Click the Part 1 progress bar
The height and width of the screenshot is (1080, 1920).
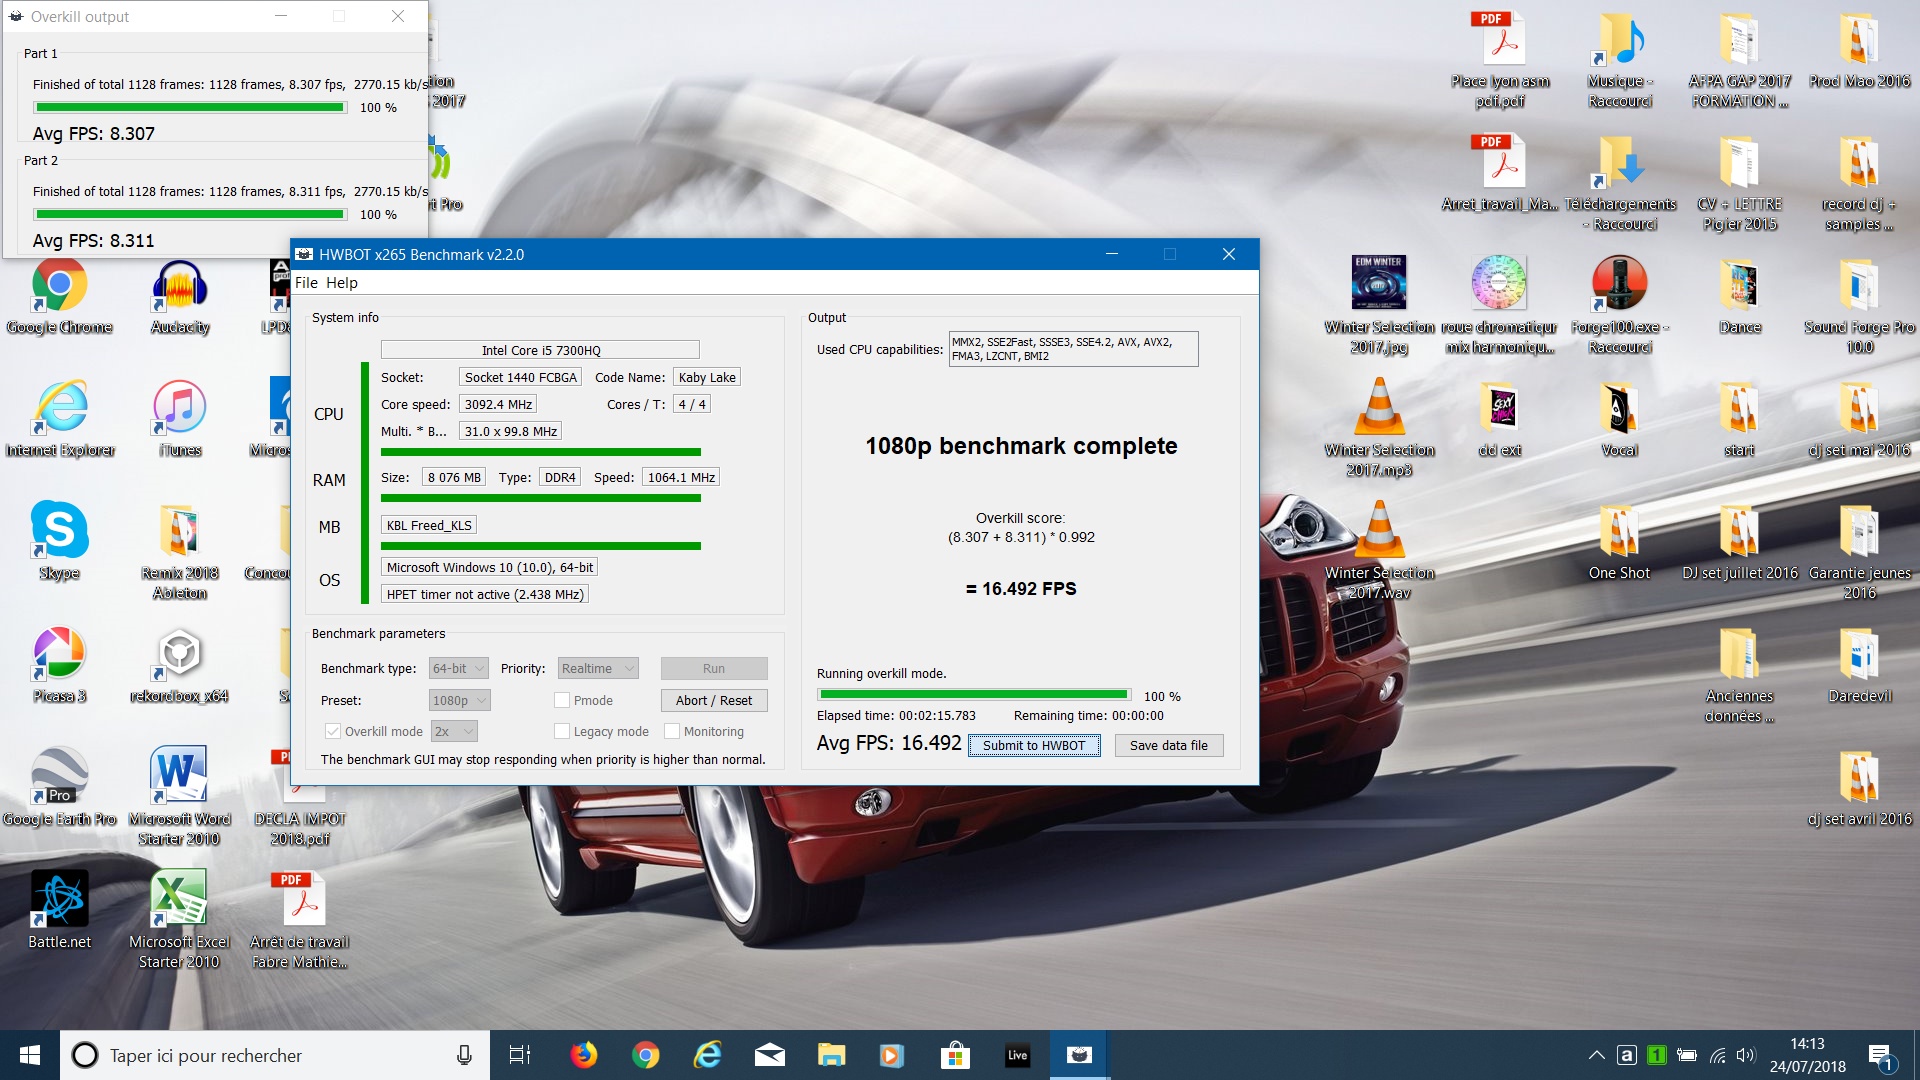[190, 107]
